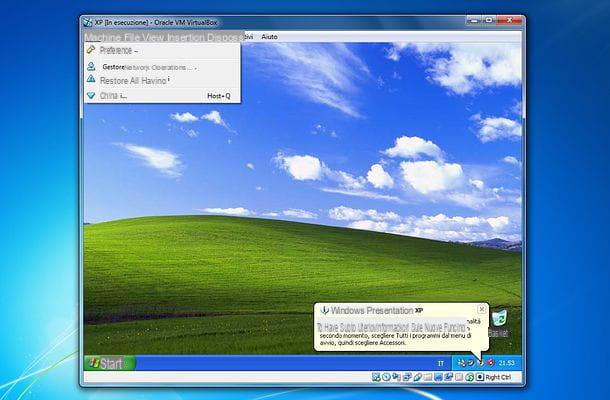This screenshot has width=610, height=400.
Task: Click the blue display status bar icon
Action: [438, 377]
